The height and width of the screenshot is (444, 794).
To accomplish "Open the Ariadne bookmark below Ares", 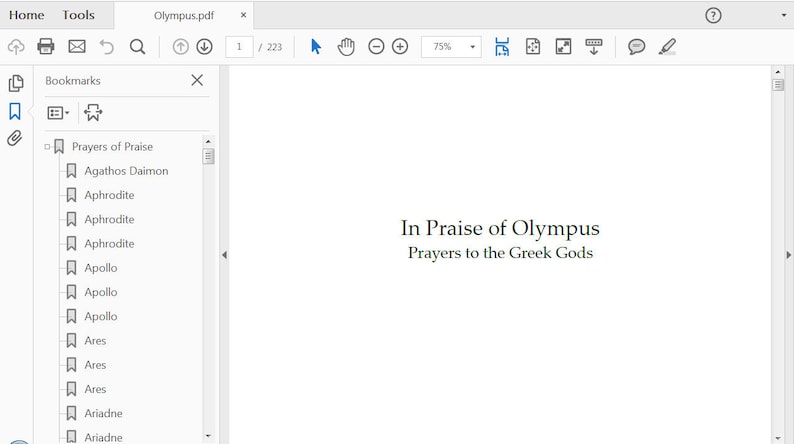I will pos(103,413).
